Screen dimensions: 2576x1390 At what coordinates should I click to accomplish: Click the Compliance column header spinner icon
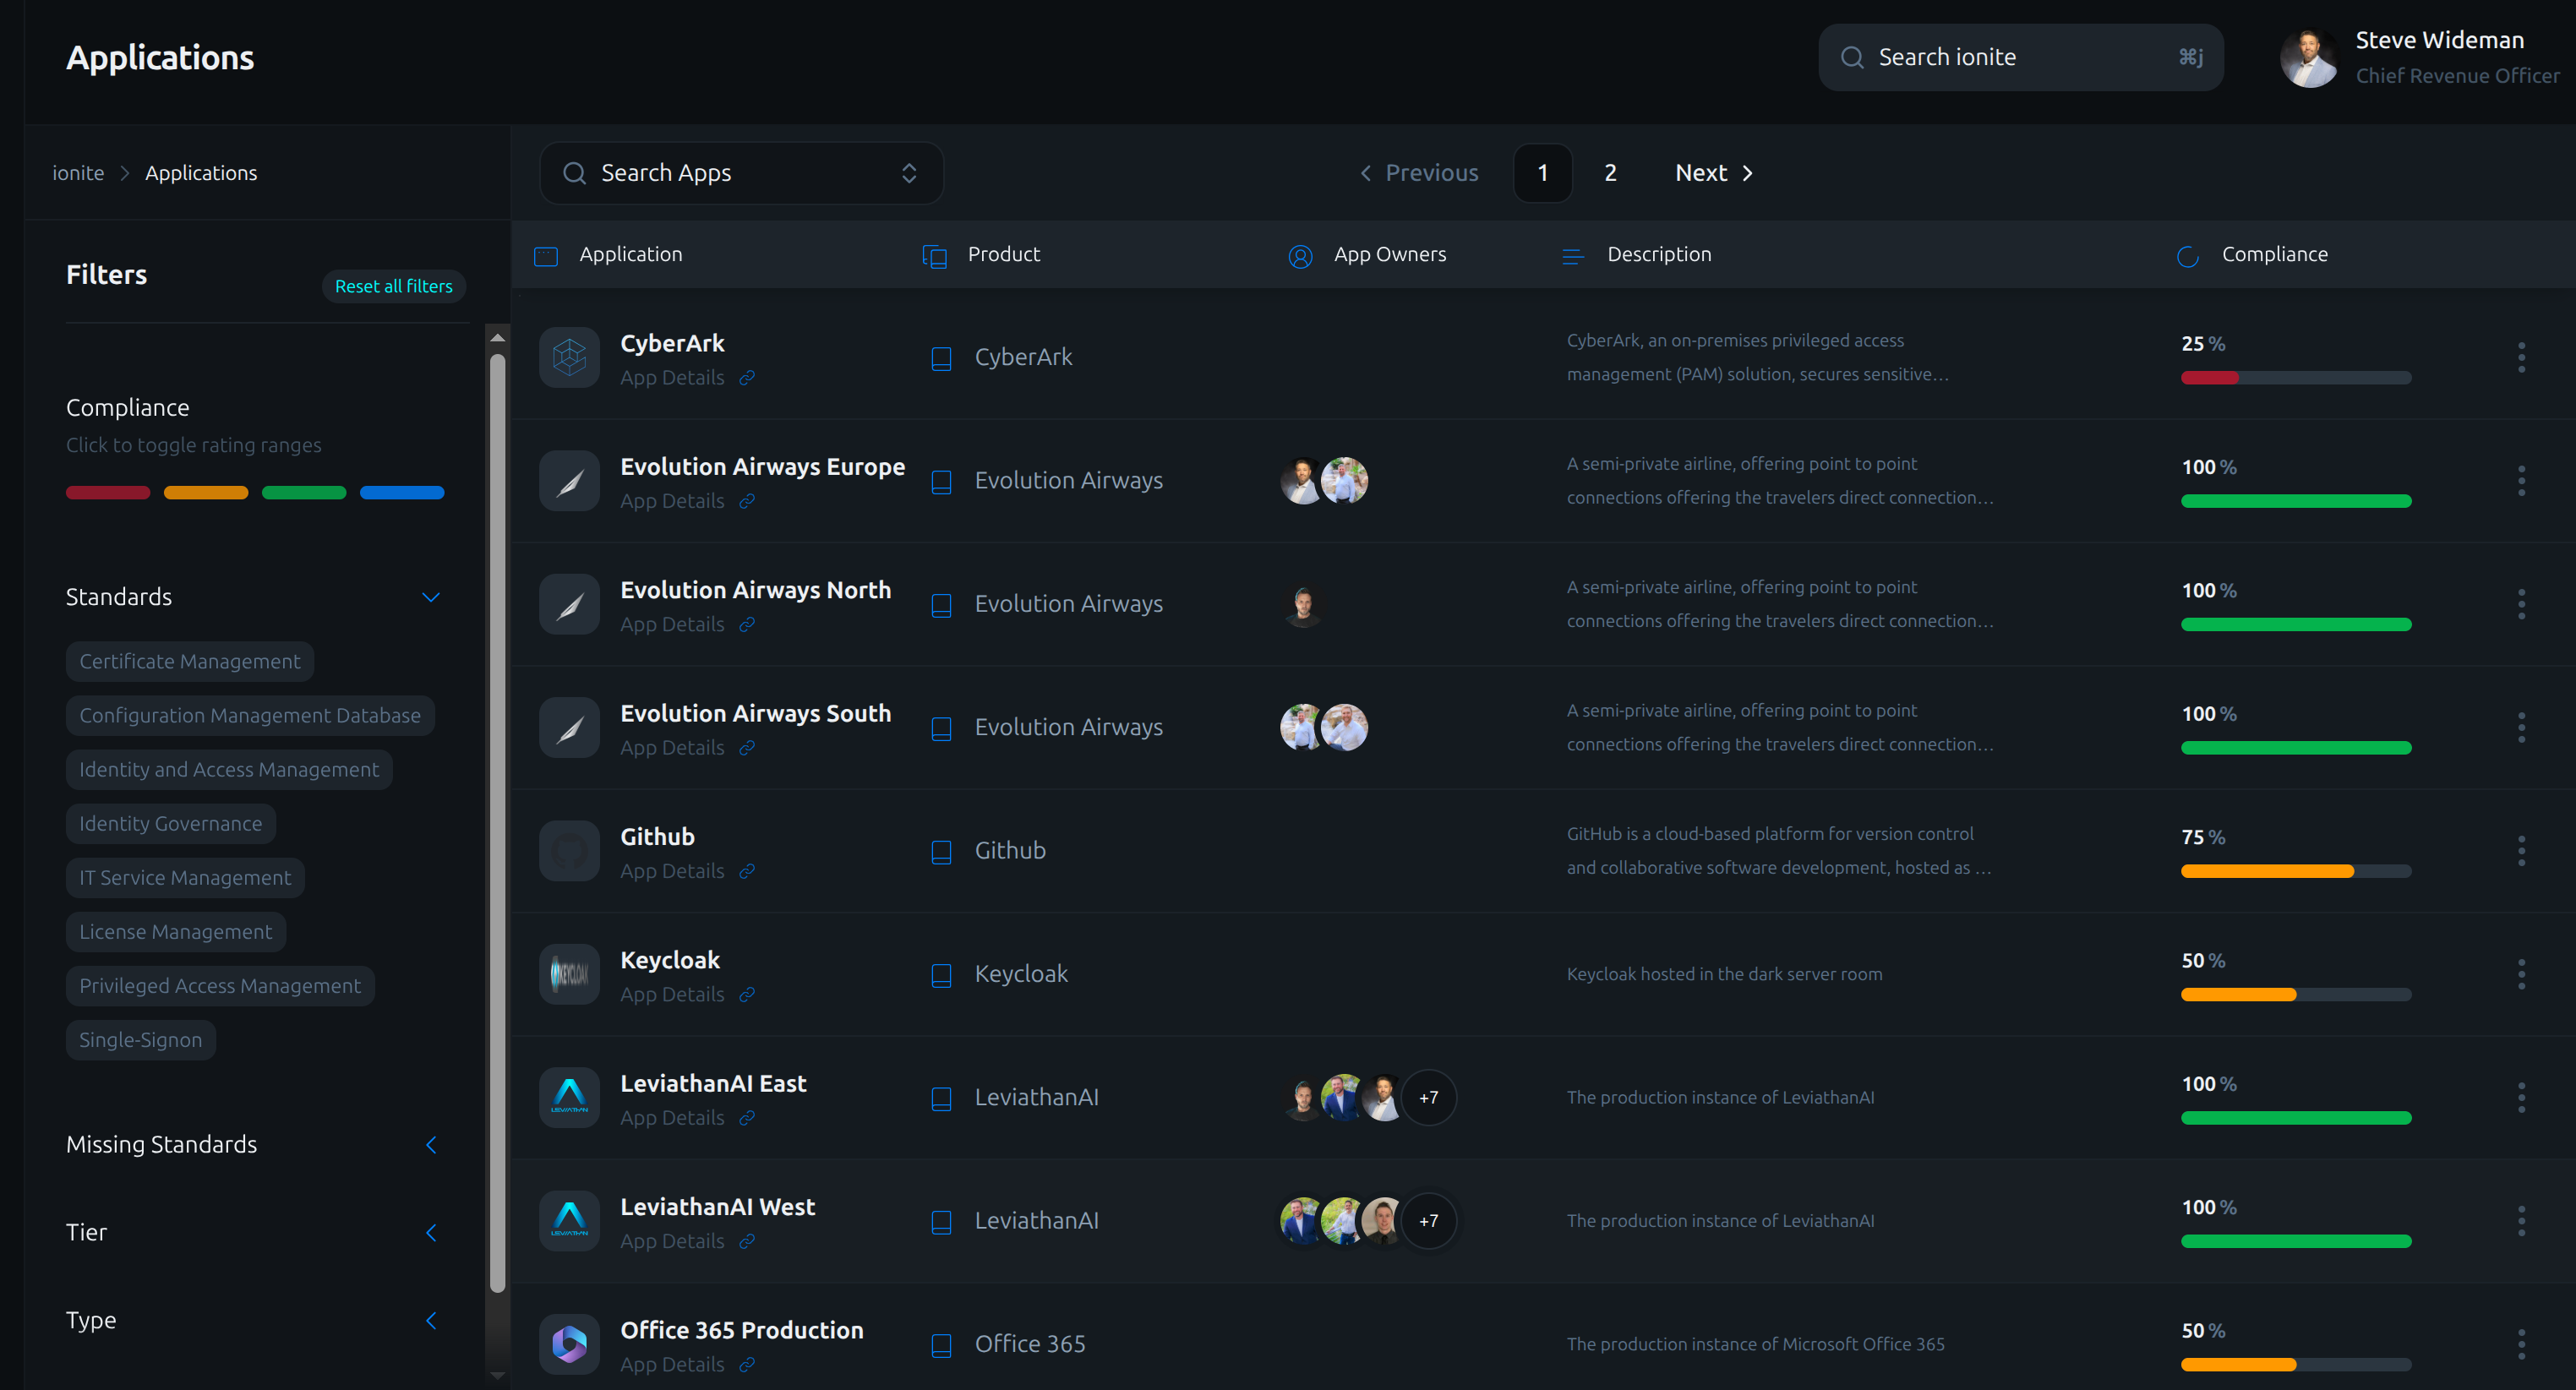[x=2188, y=256]
